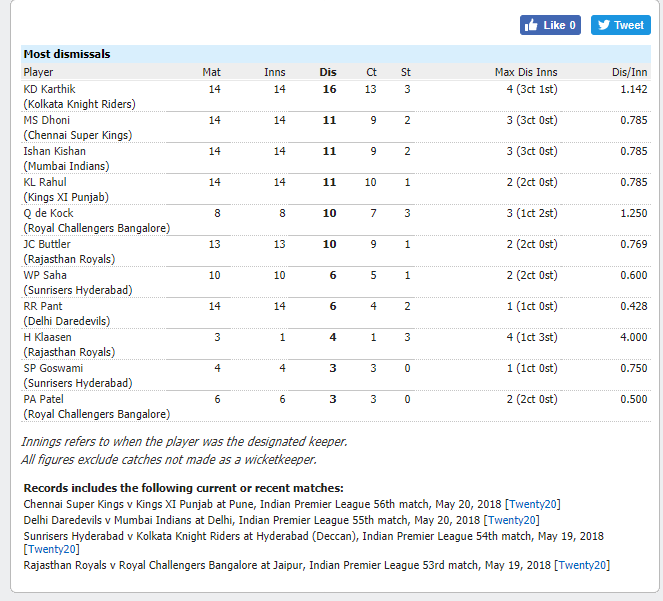Select the KD Karthik player name
This screenshot has width=663, height=601.
(49, 89)
